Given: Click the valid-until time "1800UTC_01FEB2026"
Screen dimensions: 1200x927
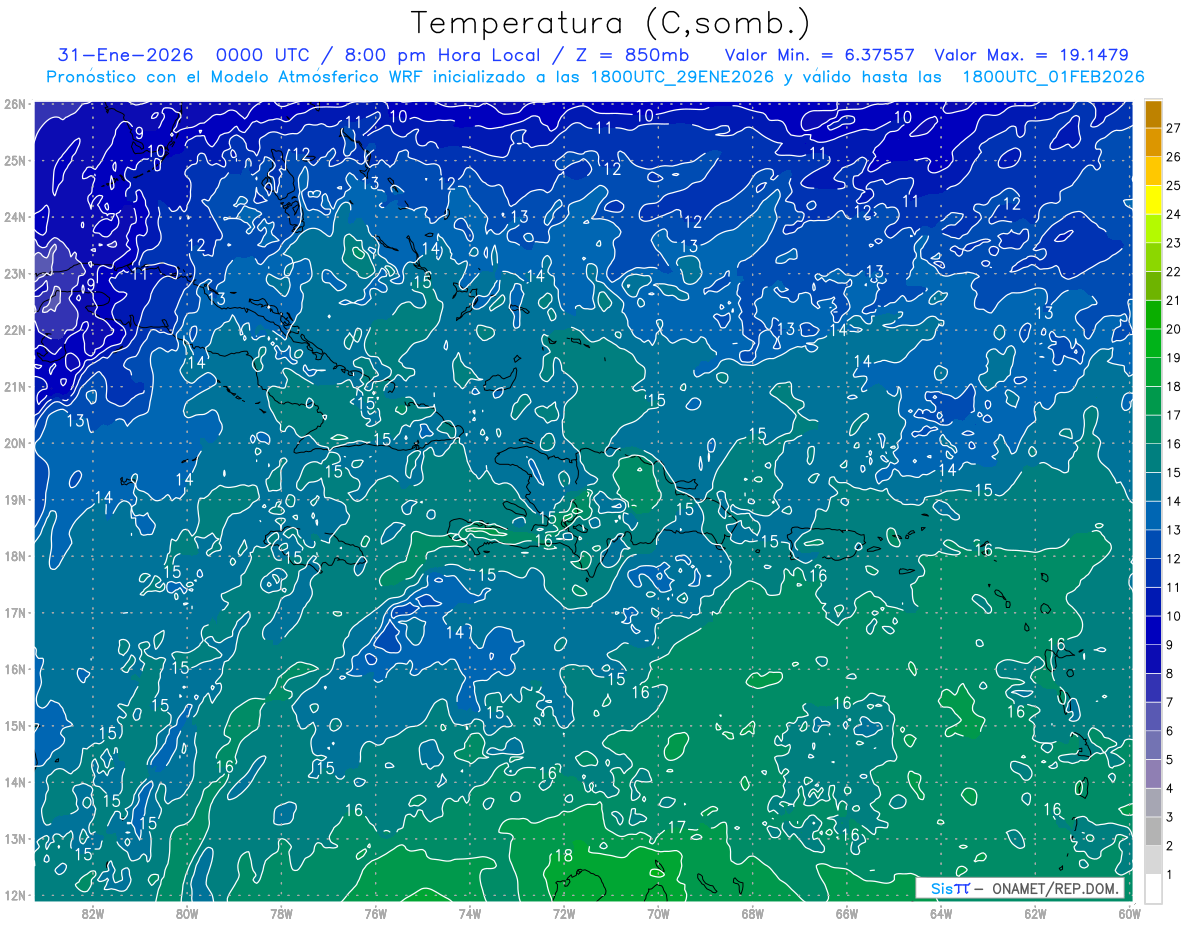Looking at the screenshot, I should pyautogui.click(x=1053, y=77).
